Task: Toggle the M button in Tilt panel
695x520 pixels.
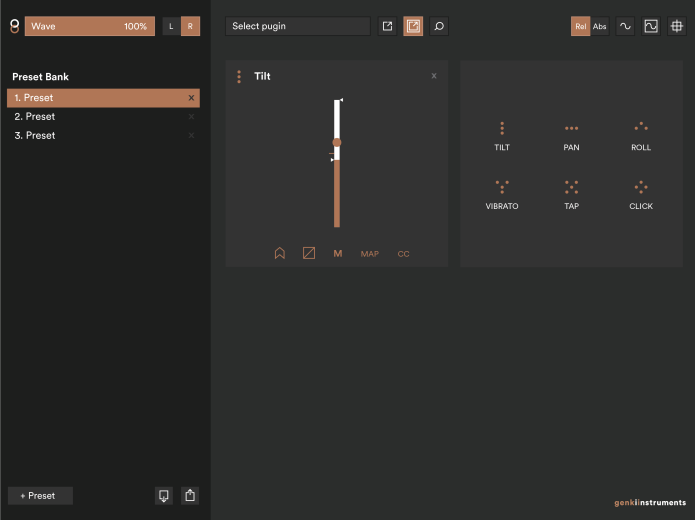Action: (x=337, y=254)
